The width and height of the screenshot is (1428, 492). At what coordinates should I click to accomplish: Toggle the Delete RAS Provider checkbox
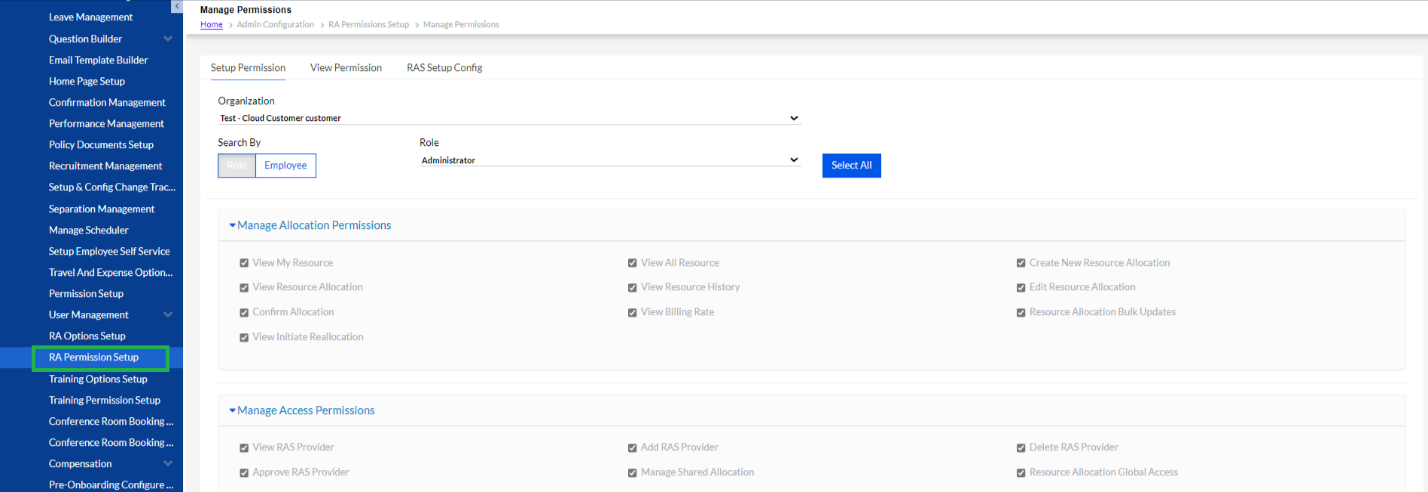(1021, 448)
